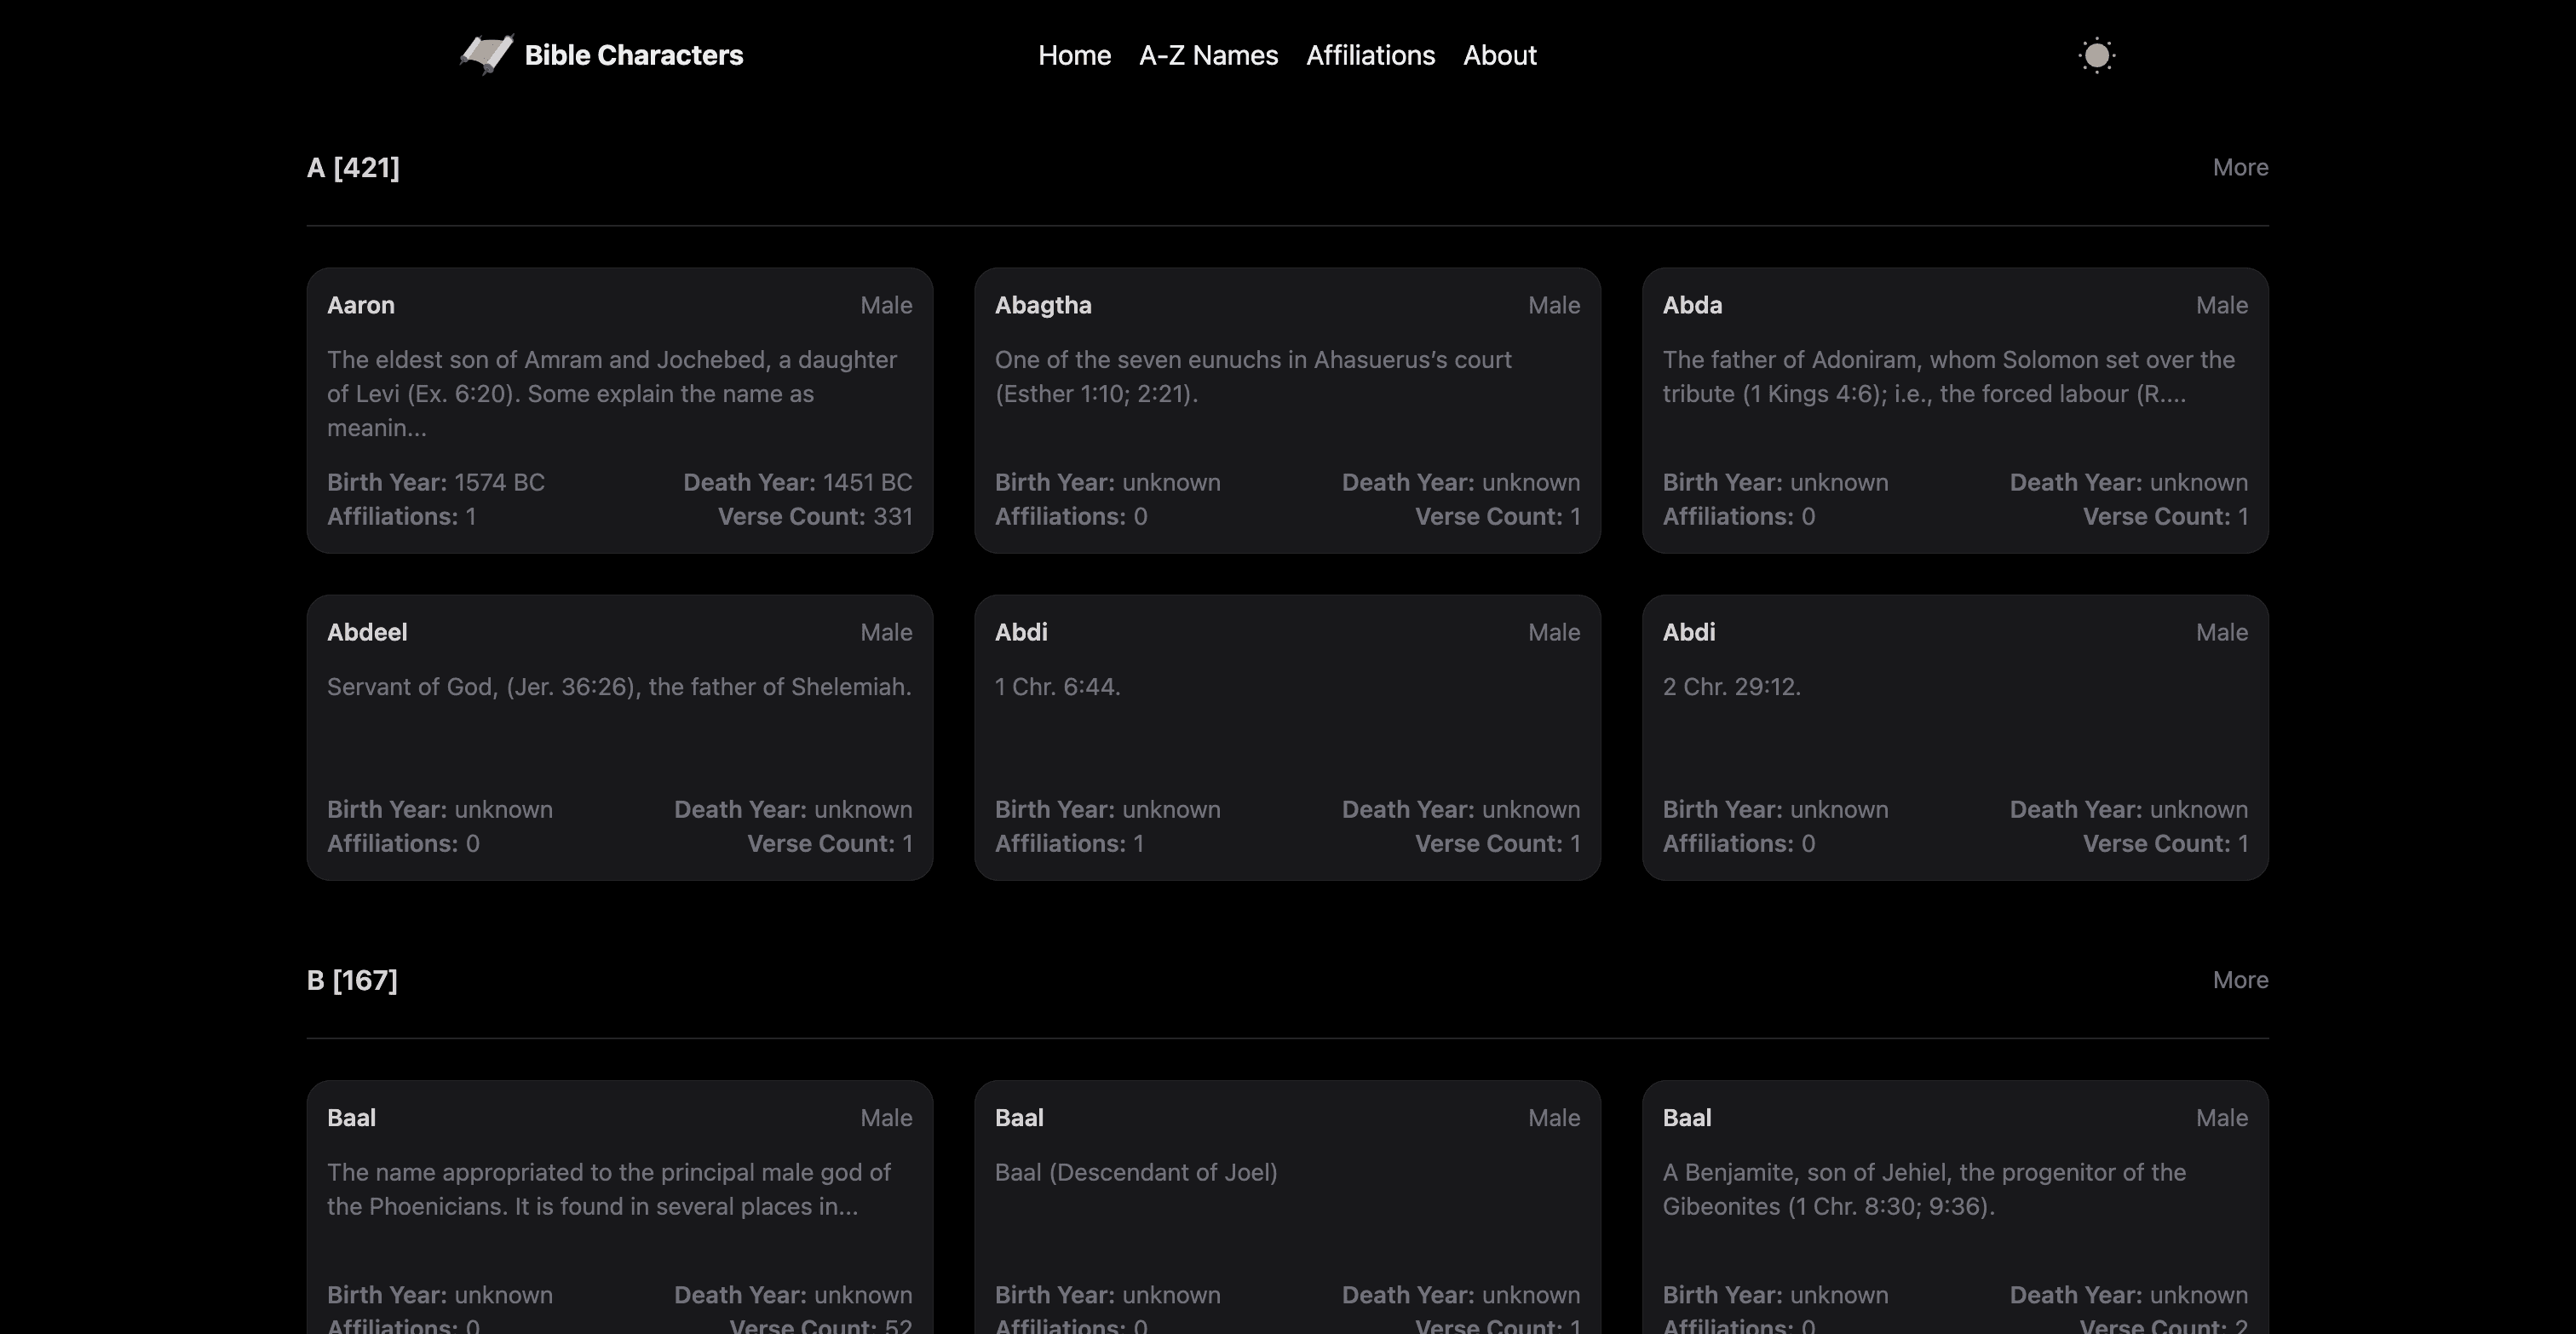The width and height of the screenshot is (2576, 1334).
Task: Click Aaron's Affiliations: 1 text
Action: click(x=402, y=516)
